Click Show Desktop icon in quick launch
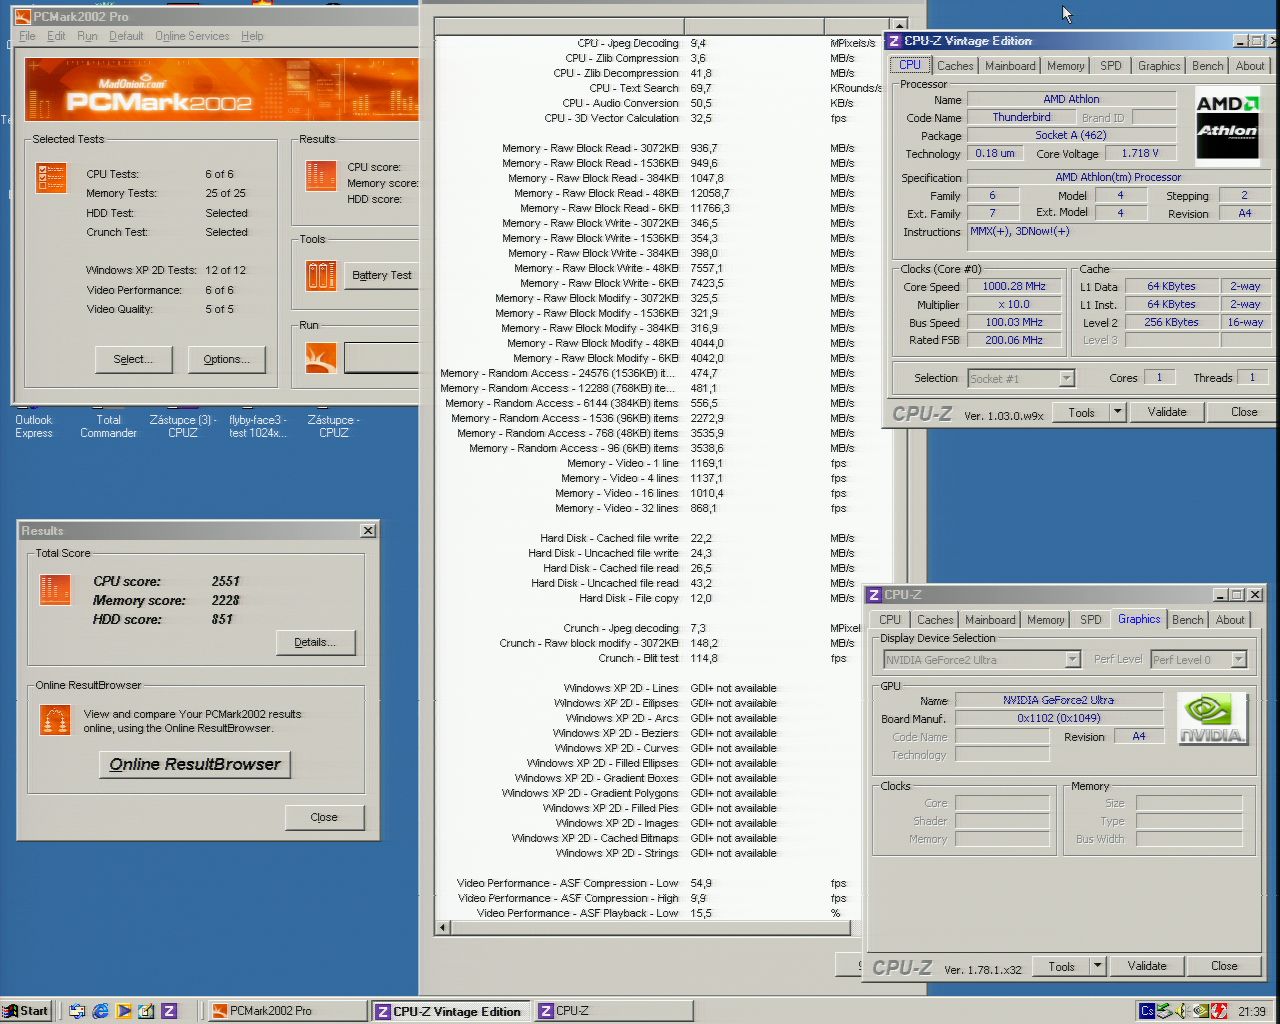 77,1011
